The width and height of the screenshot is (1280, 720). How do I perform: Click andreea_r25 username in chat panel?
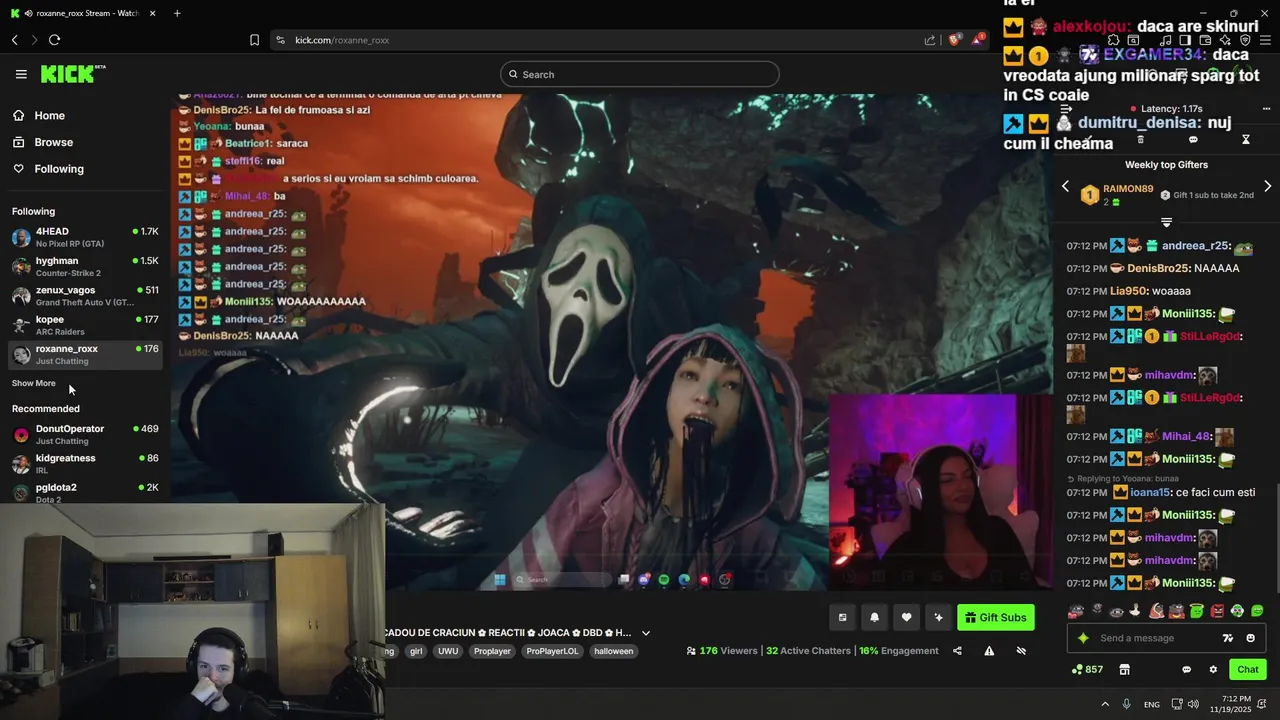tap(1196, 246)
